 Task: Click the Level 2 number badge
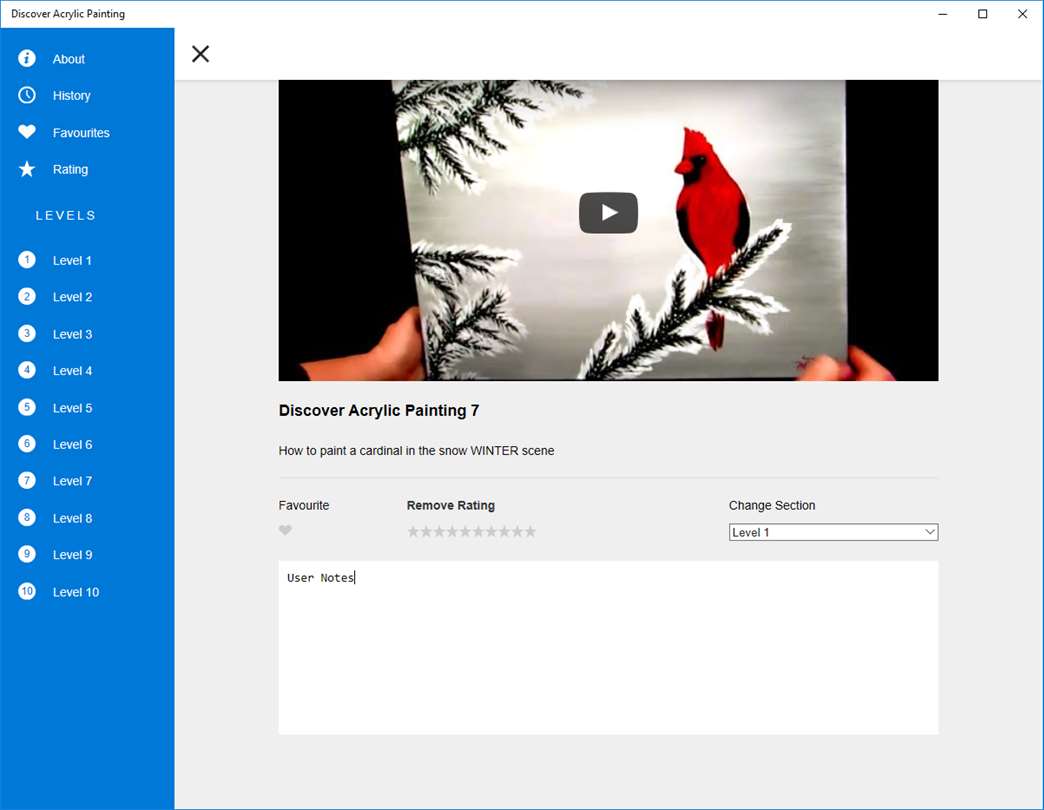point(27,296)
